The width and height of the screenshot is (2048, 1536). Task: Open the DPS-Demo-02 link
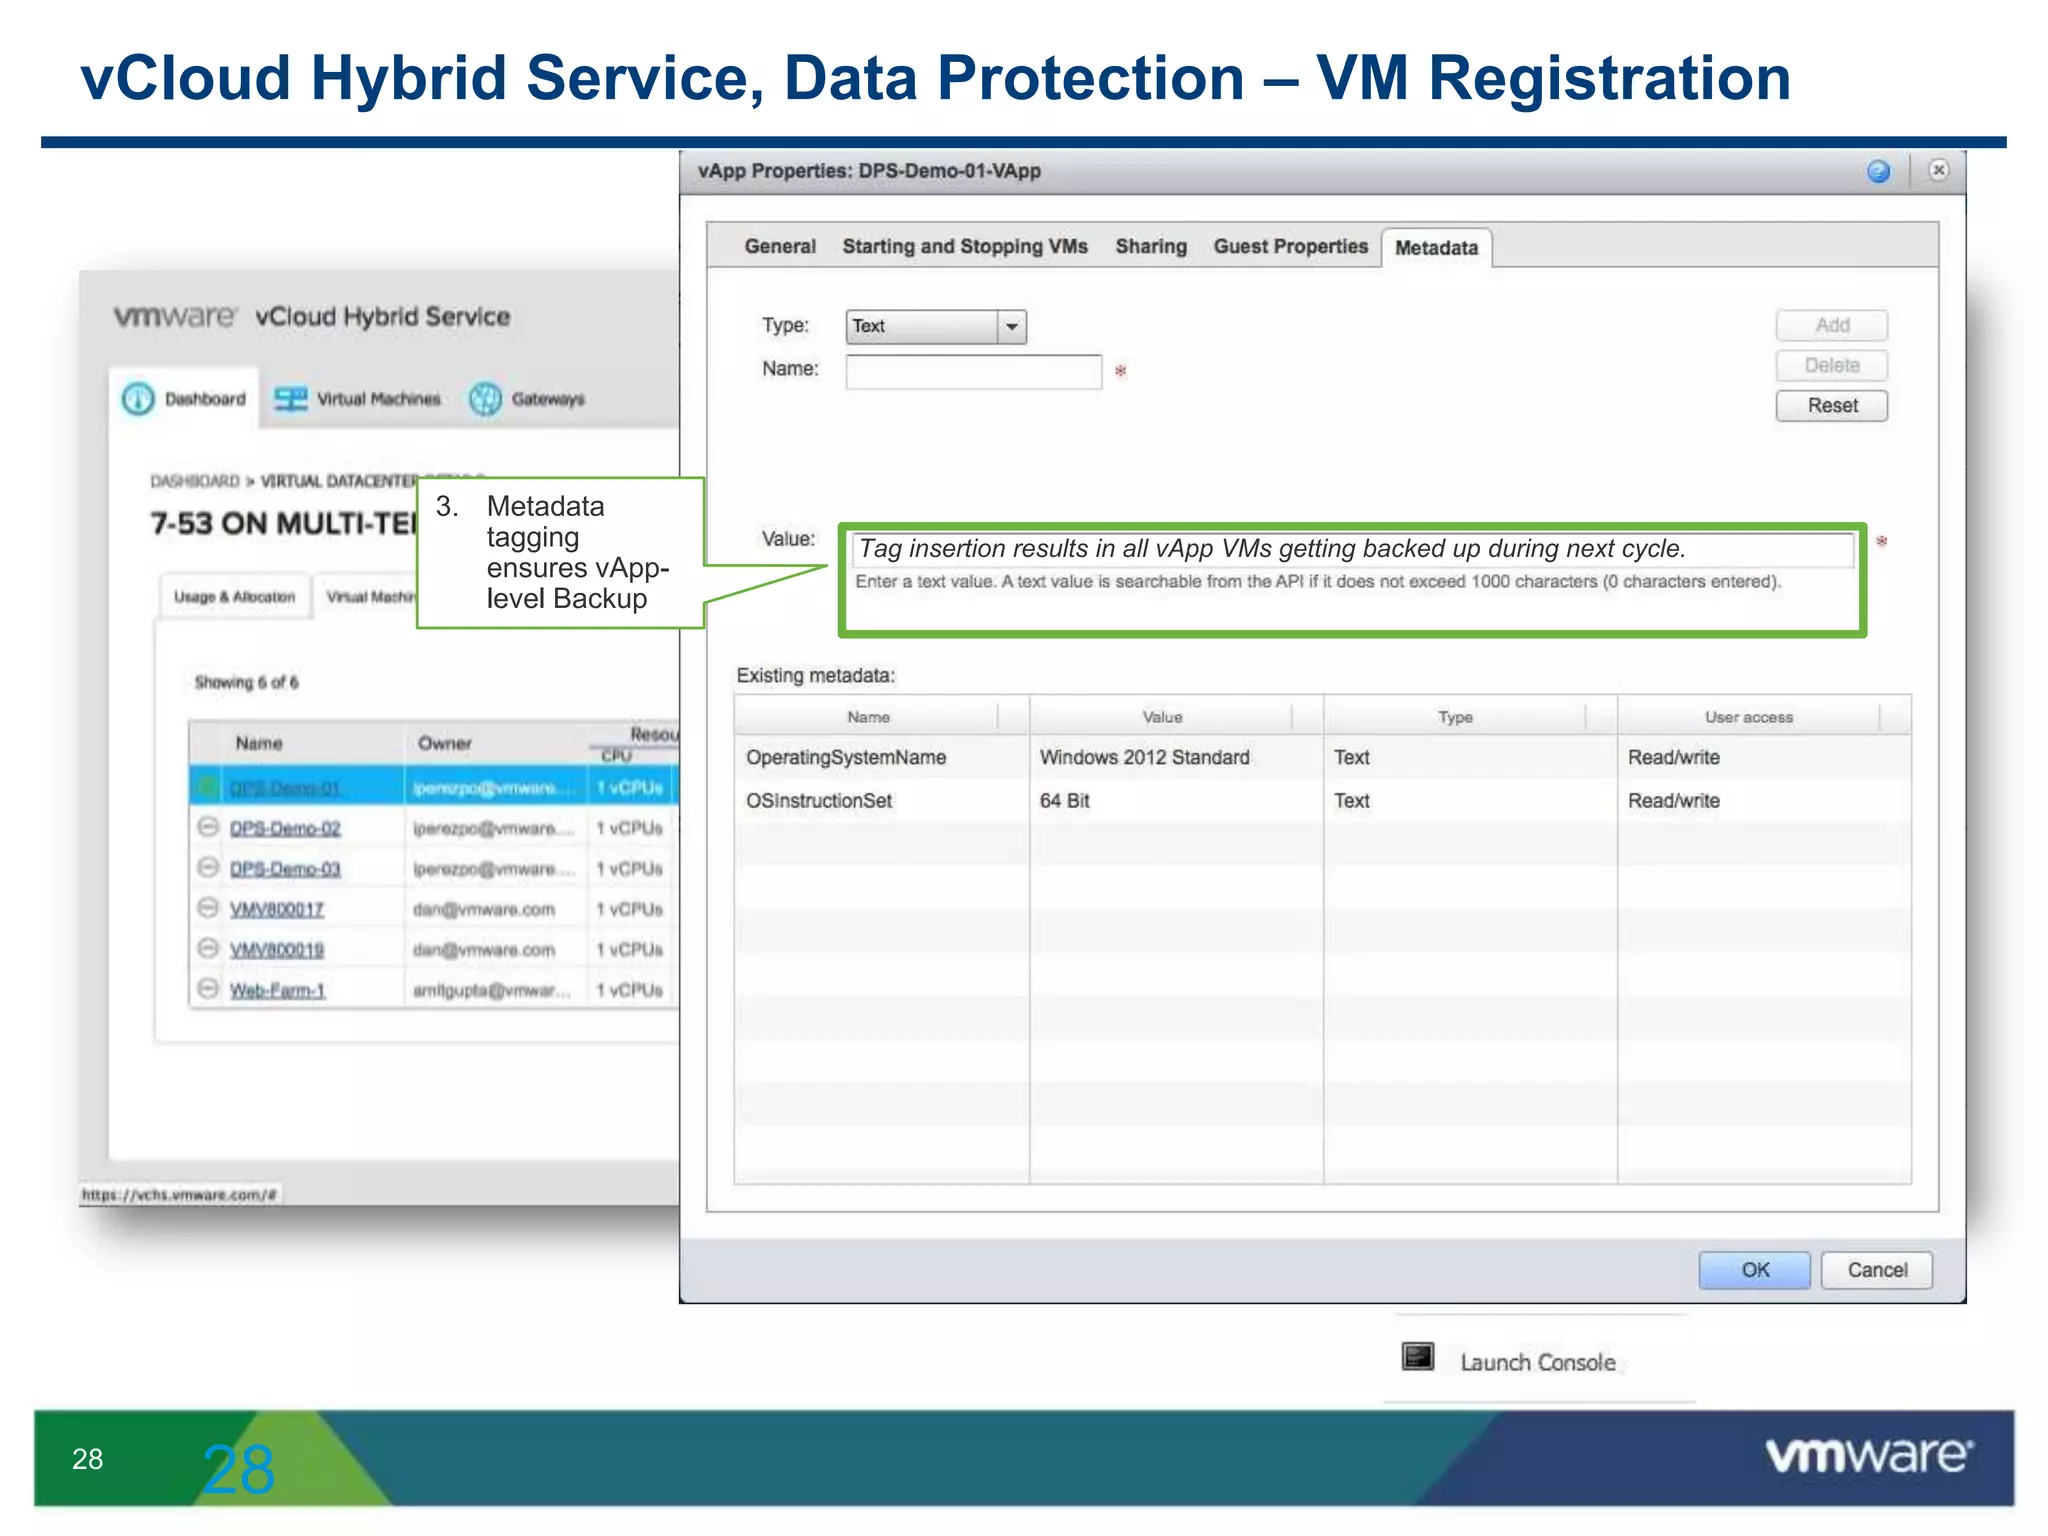285,829
